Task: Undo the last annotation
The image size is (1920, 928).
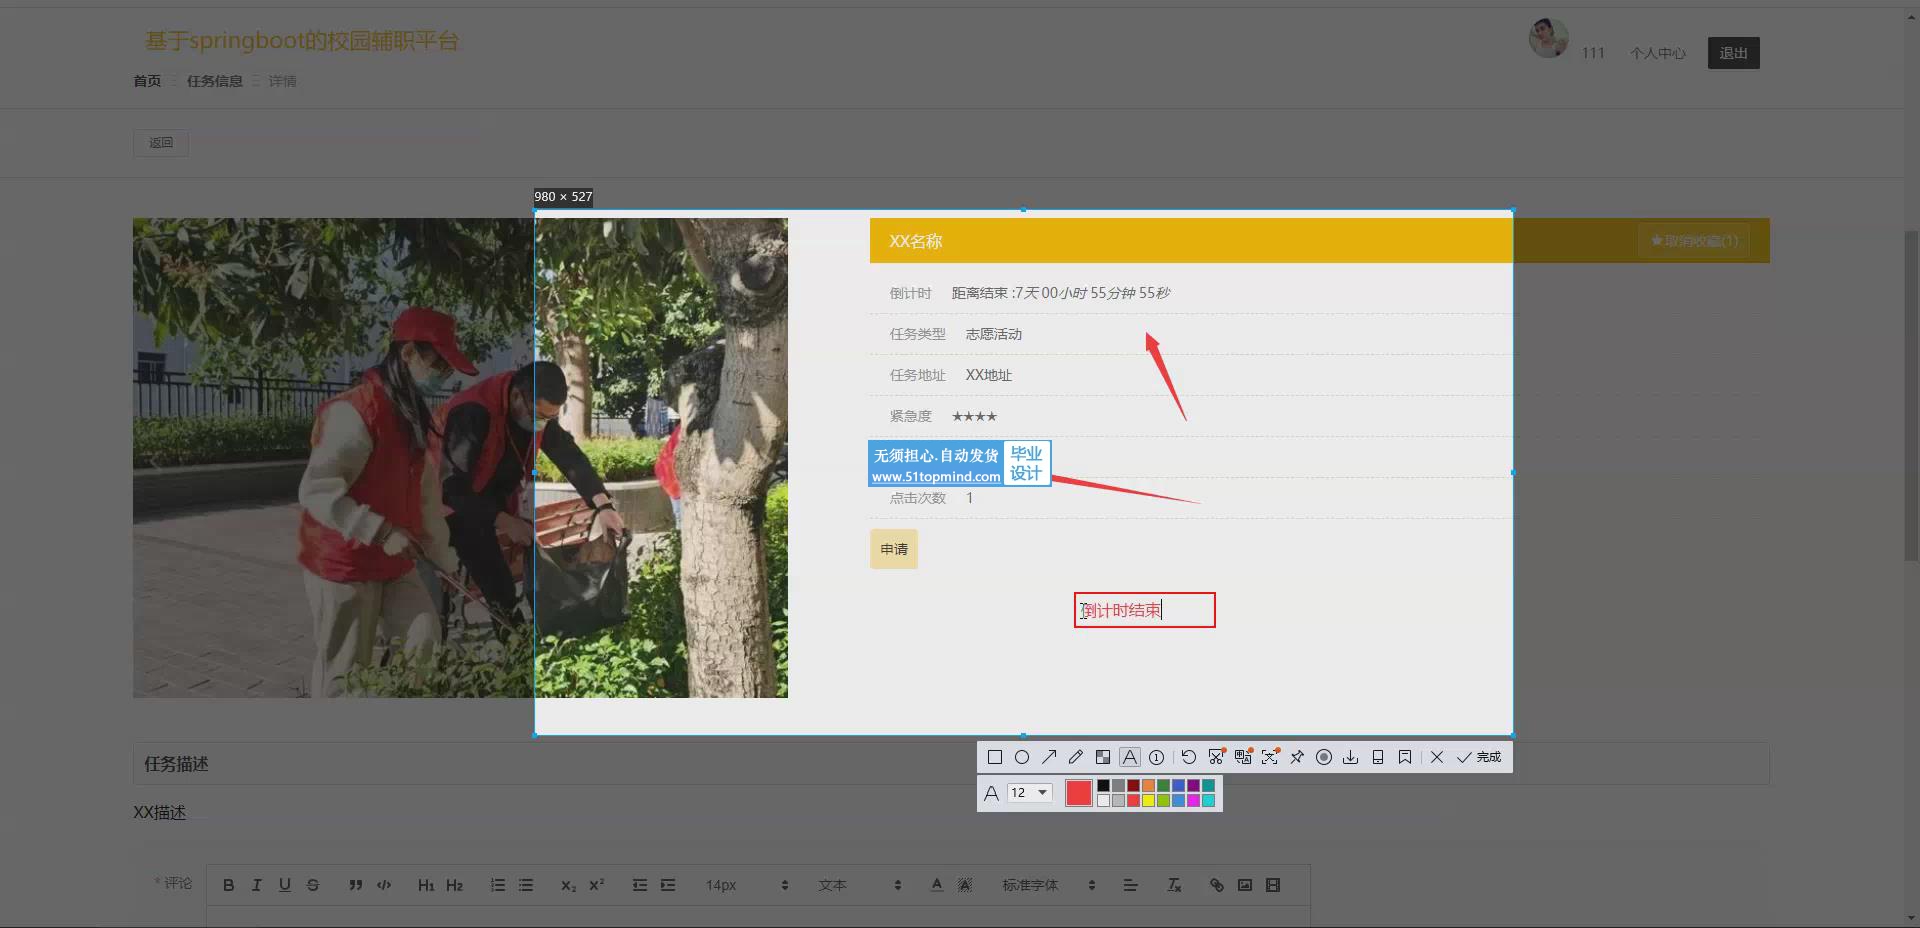Action: 1188,757
